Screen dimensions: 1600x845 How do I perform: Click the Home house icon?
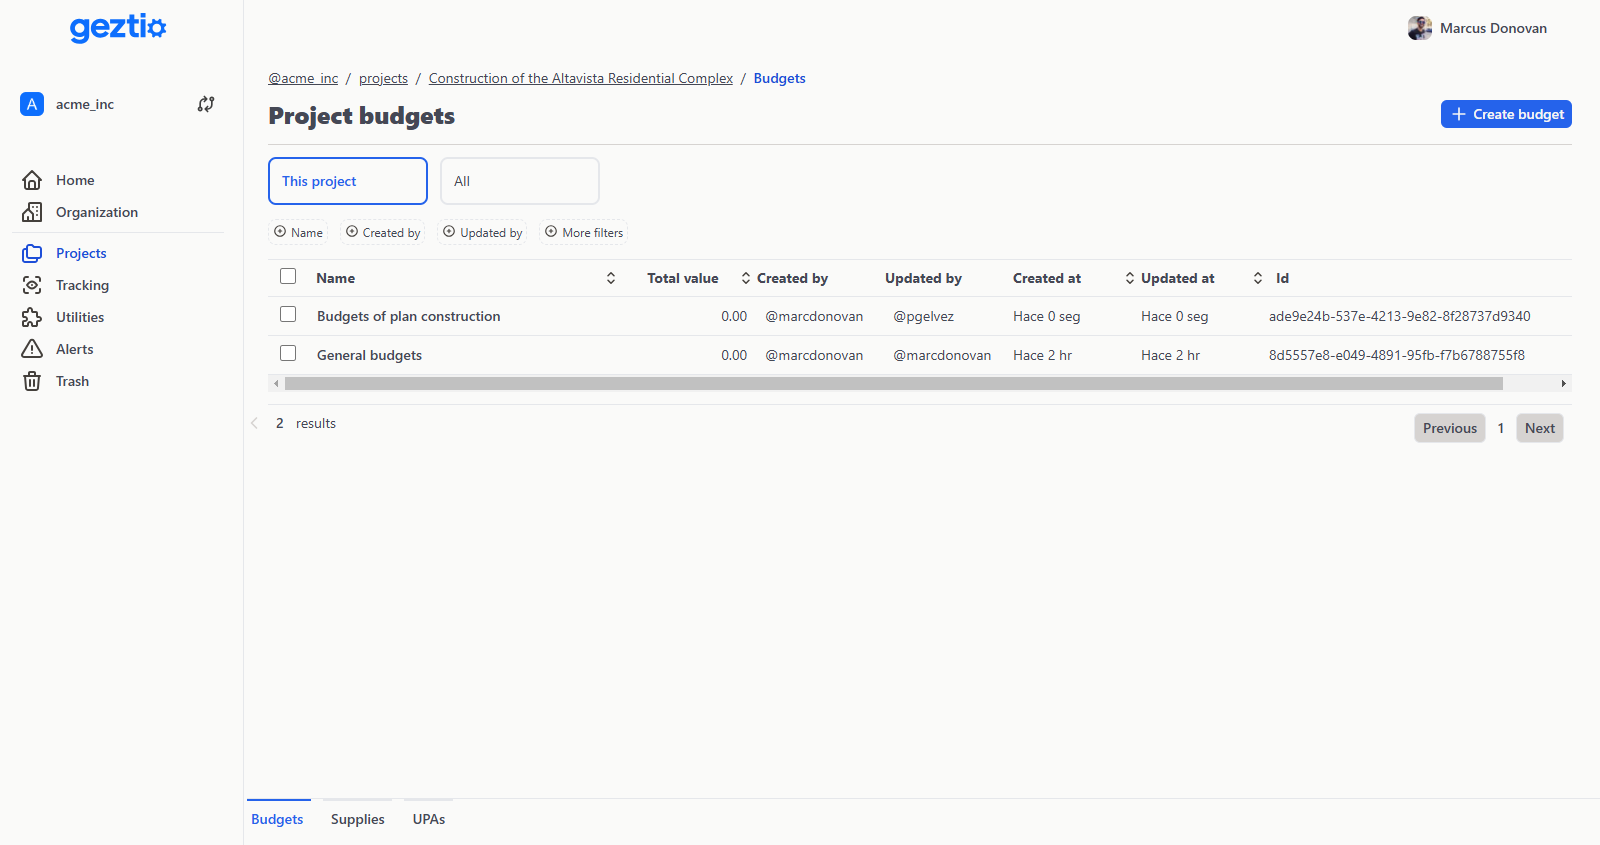(32, 180)
